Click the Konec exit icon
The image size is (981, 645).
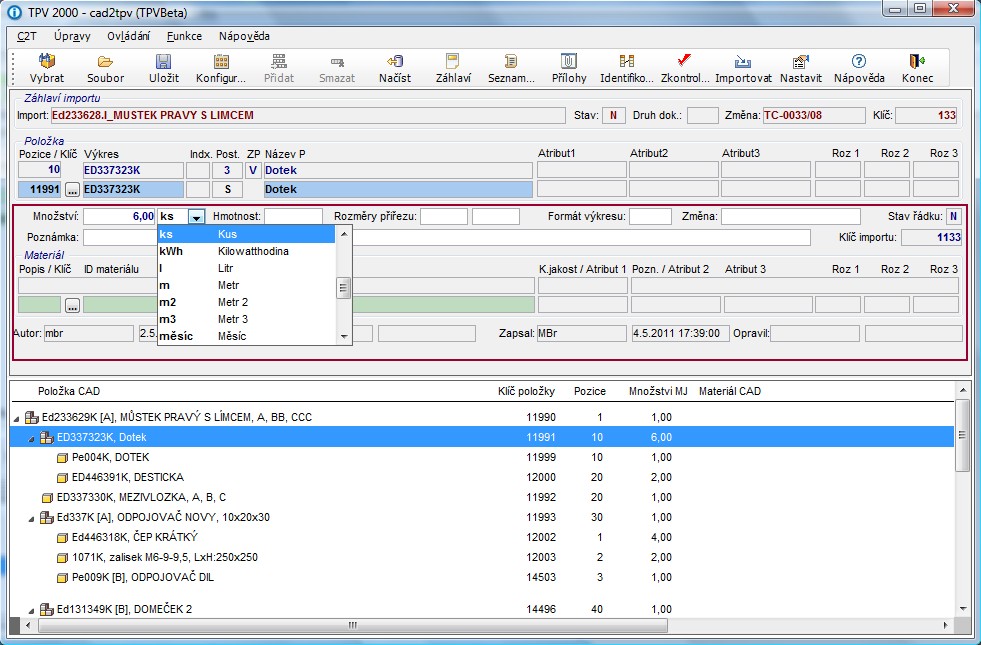(x=917, y=61)
